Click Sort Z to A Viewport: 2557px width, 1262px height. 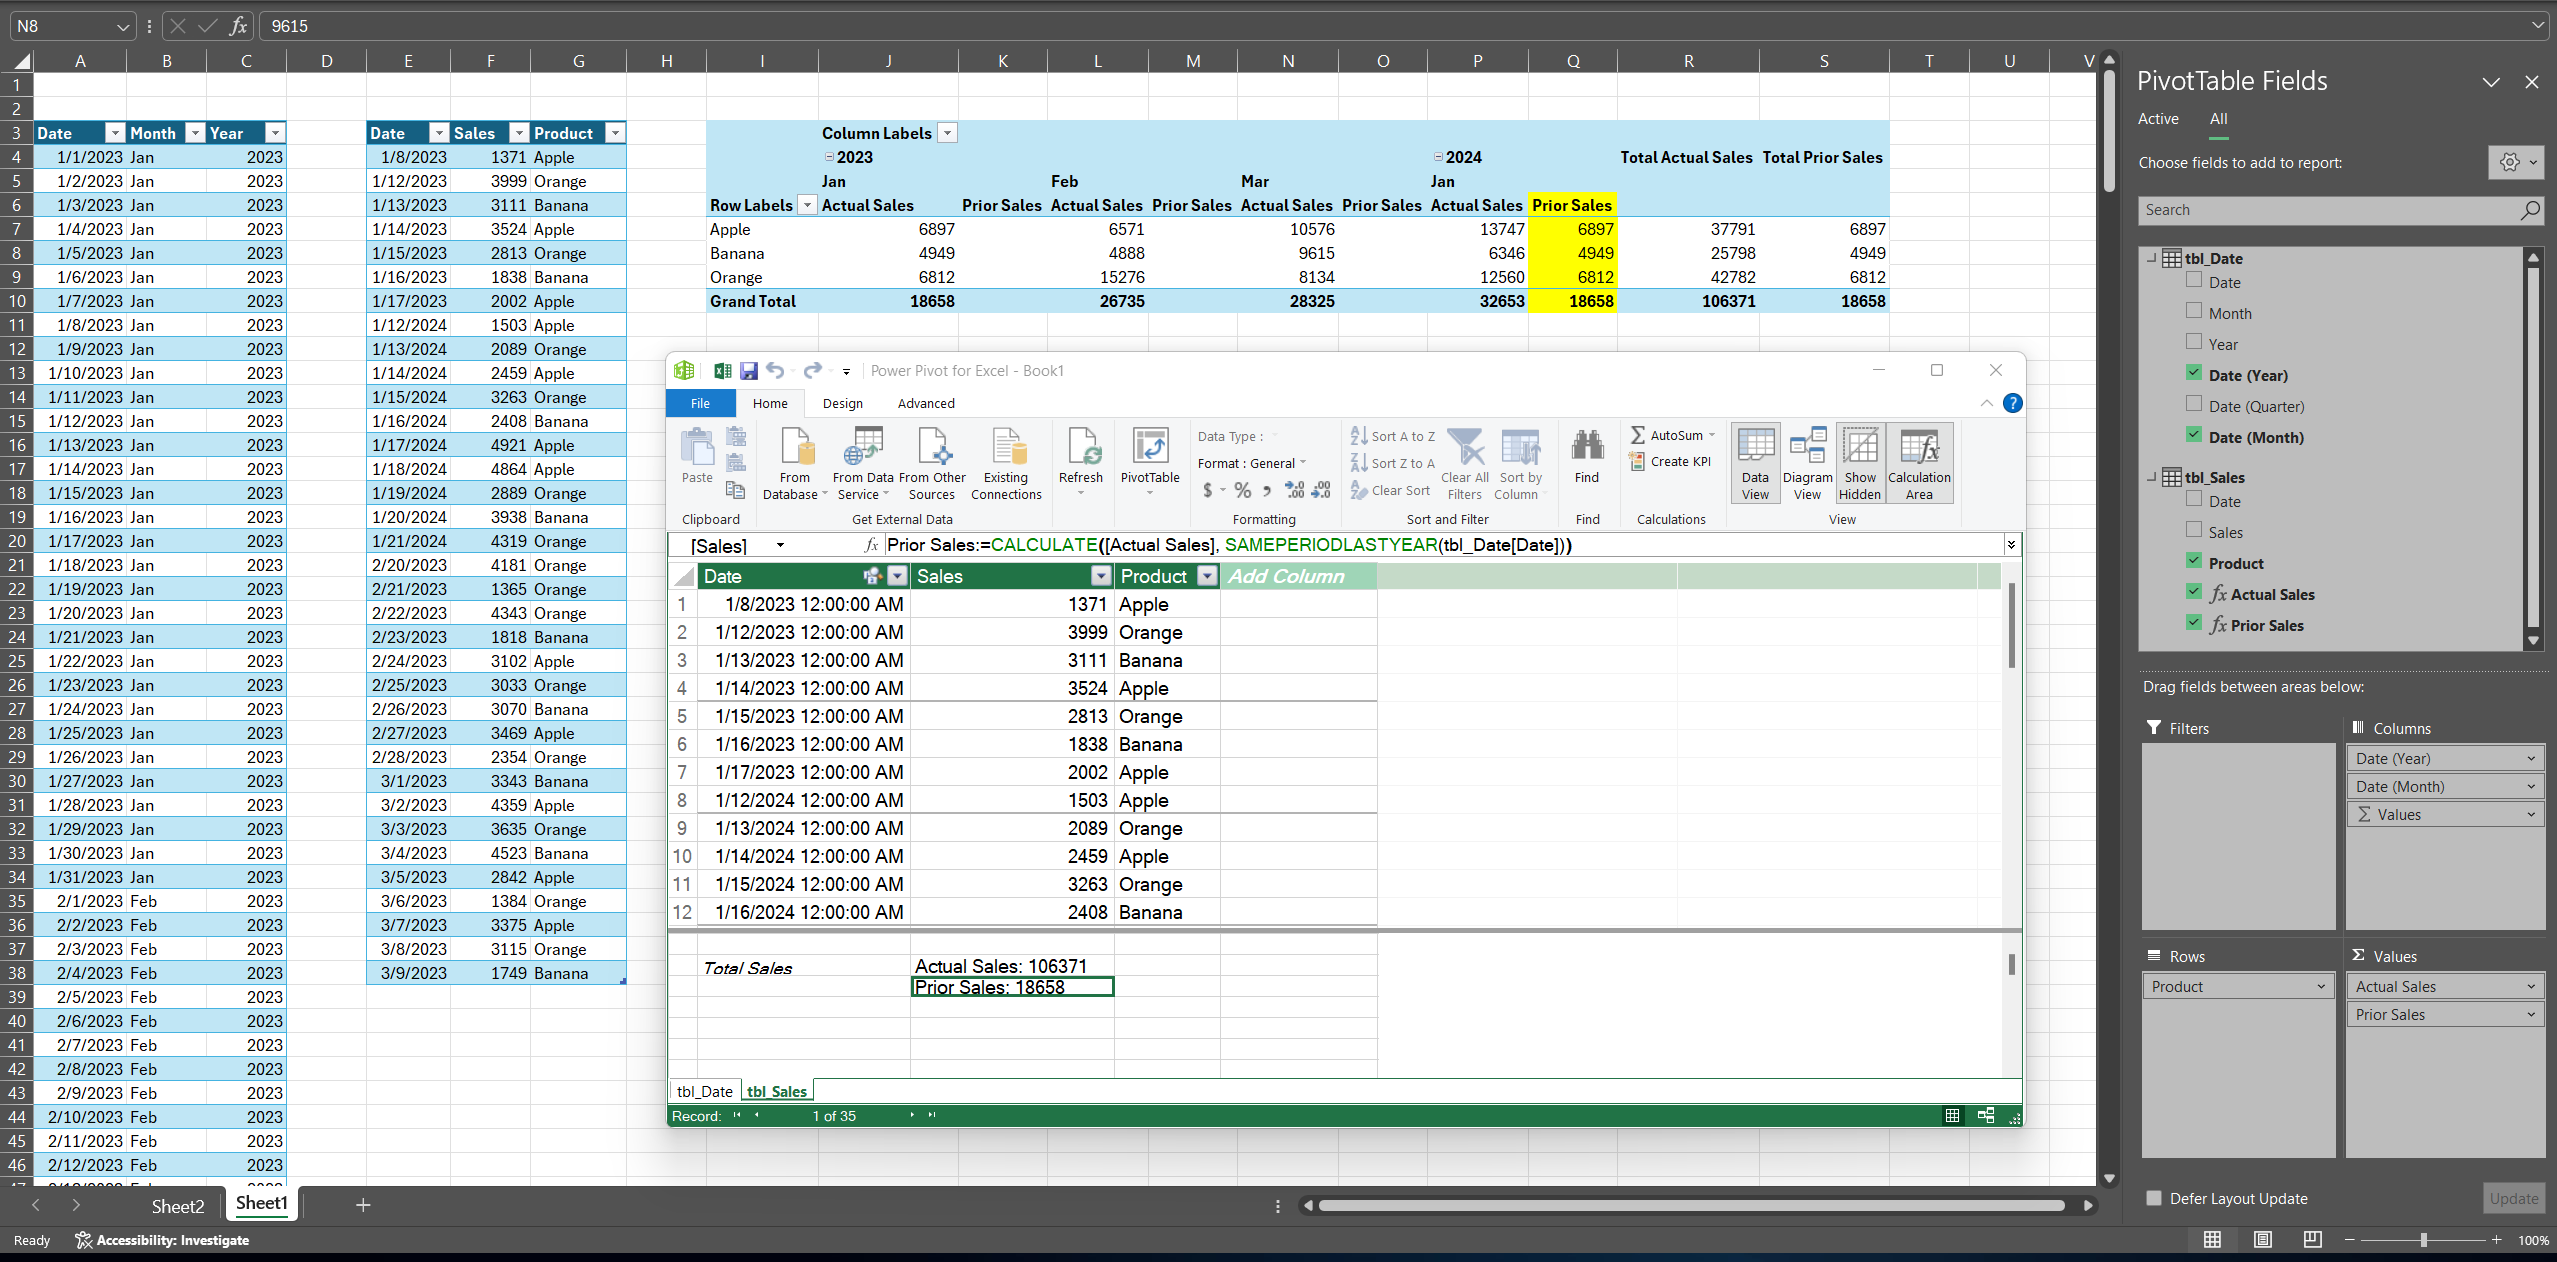(x=1393, y=463)
